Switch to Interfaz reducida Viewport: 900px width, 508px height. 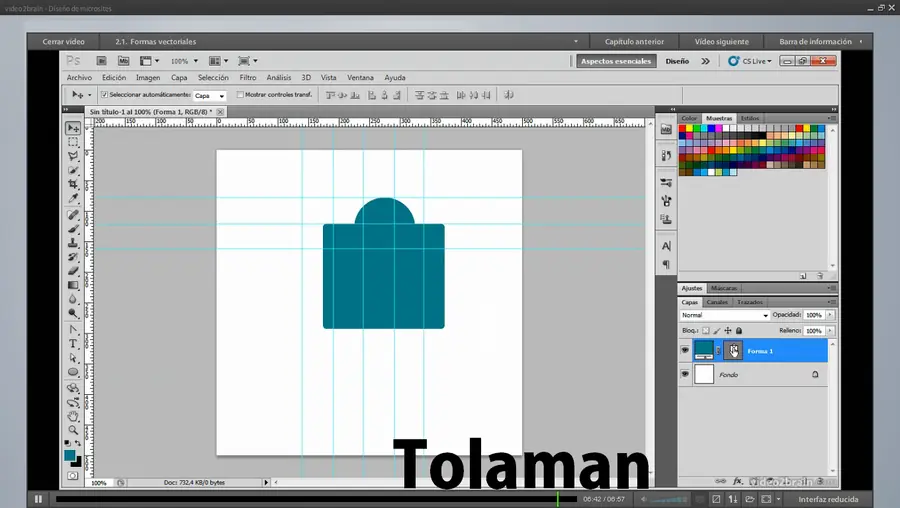(828, 499)
